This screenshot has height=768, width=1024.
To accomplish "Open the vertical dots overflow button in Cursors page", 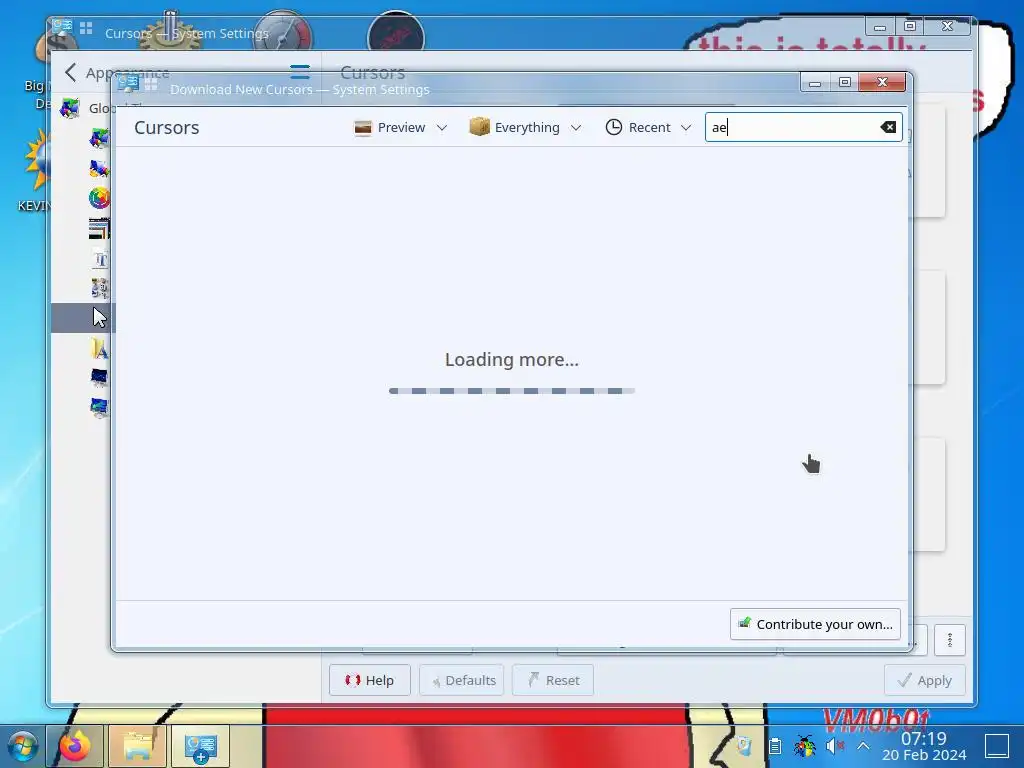I will click(950, 640).
